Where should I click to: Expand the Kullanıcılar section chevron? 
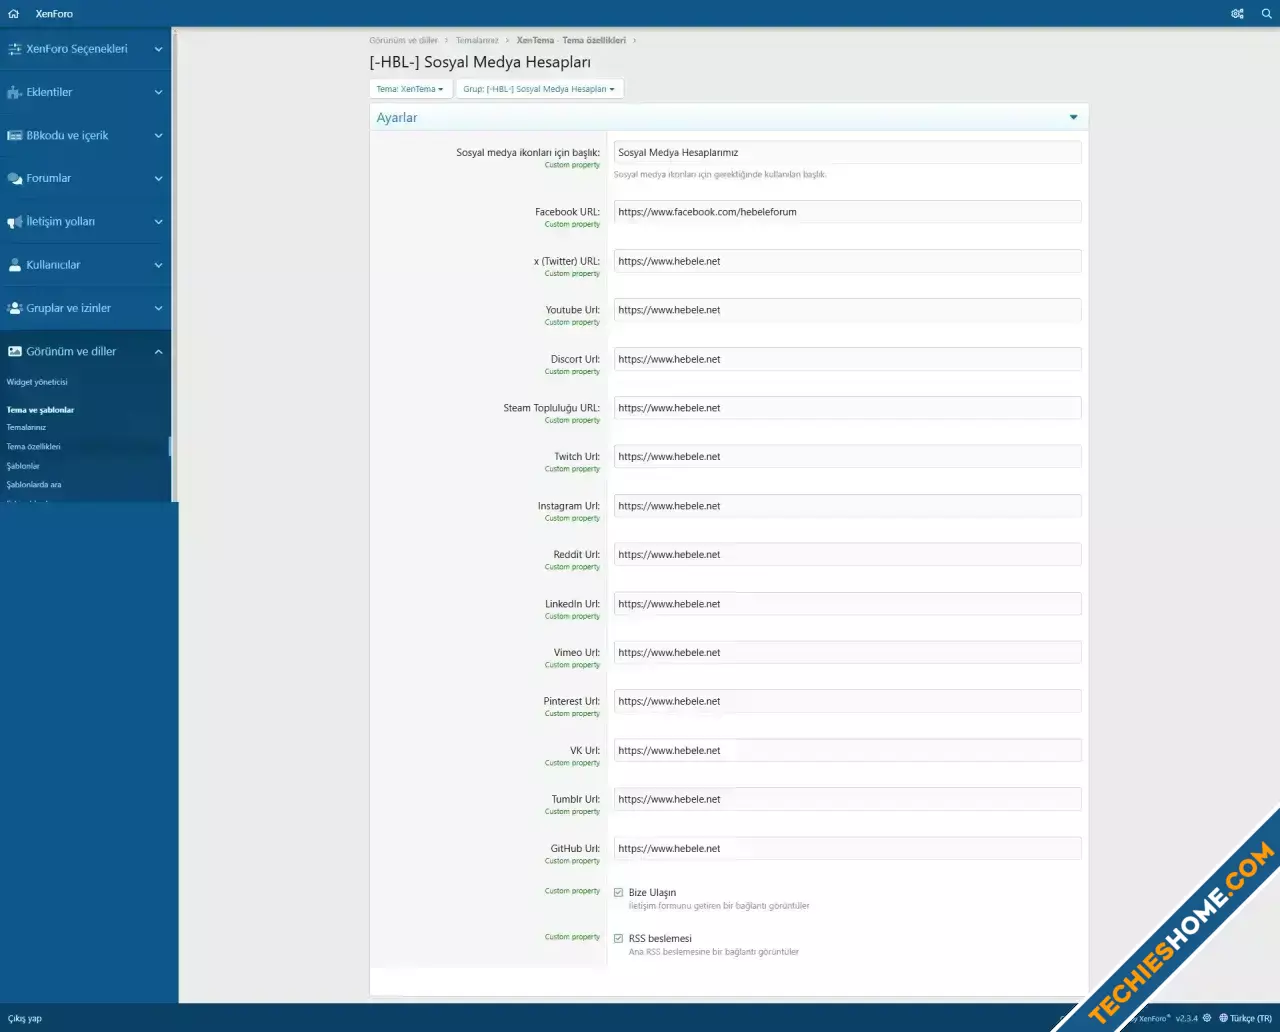158,265
